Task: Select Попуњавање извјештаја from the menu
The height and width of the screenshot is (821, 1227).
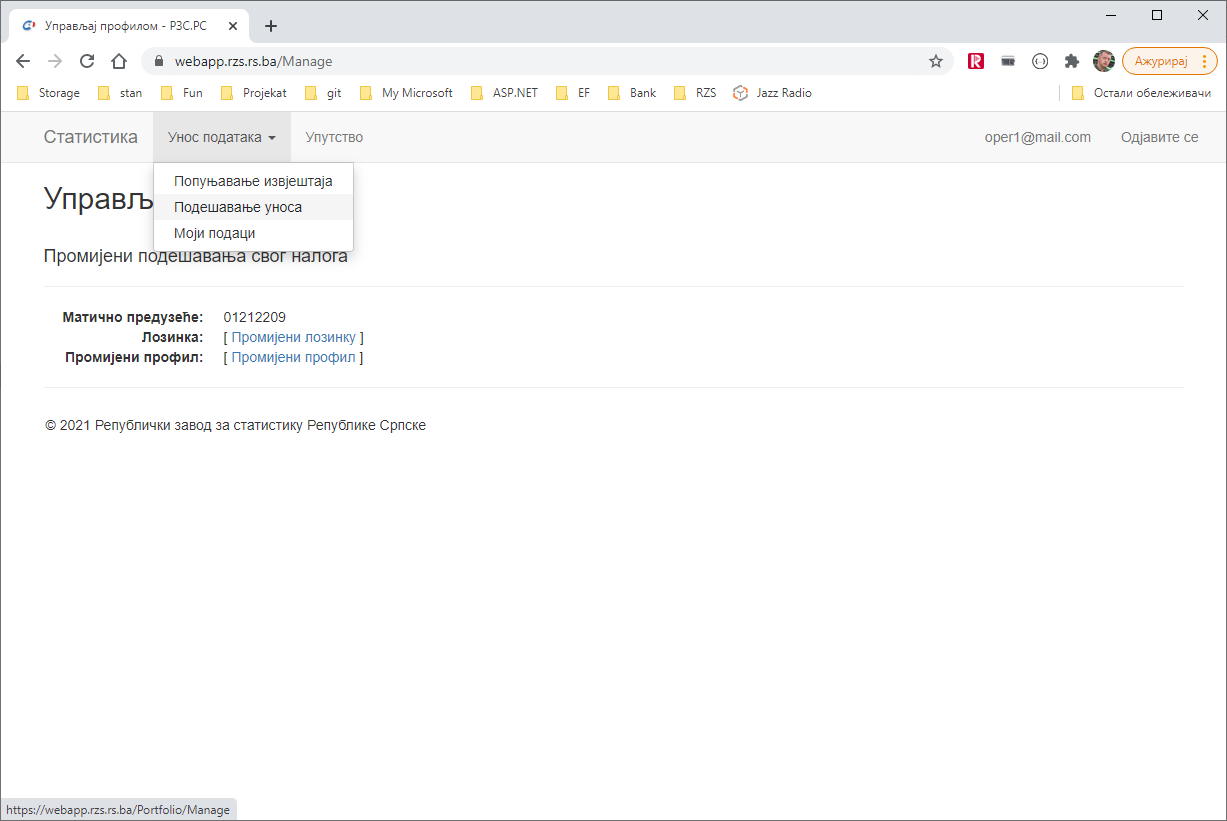Action: tap(253, 181)
